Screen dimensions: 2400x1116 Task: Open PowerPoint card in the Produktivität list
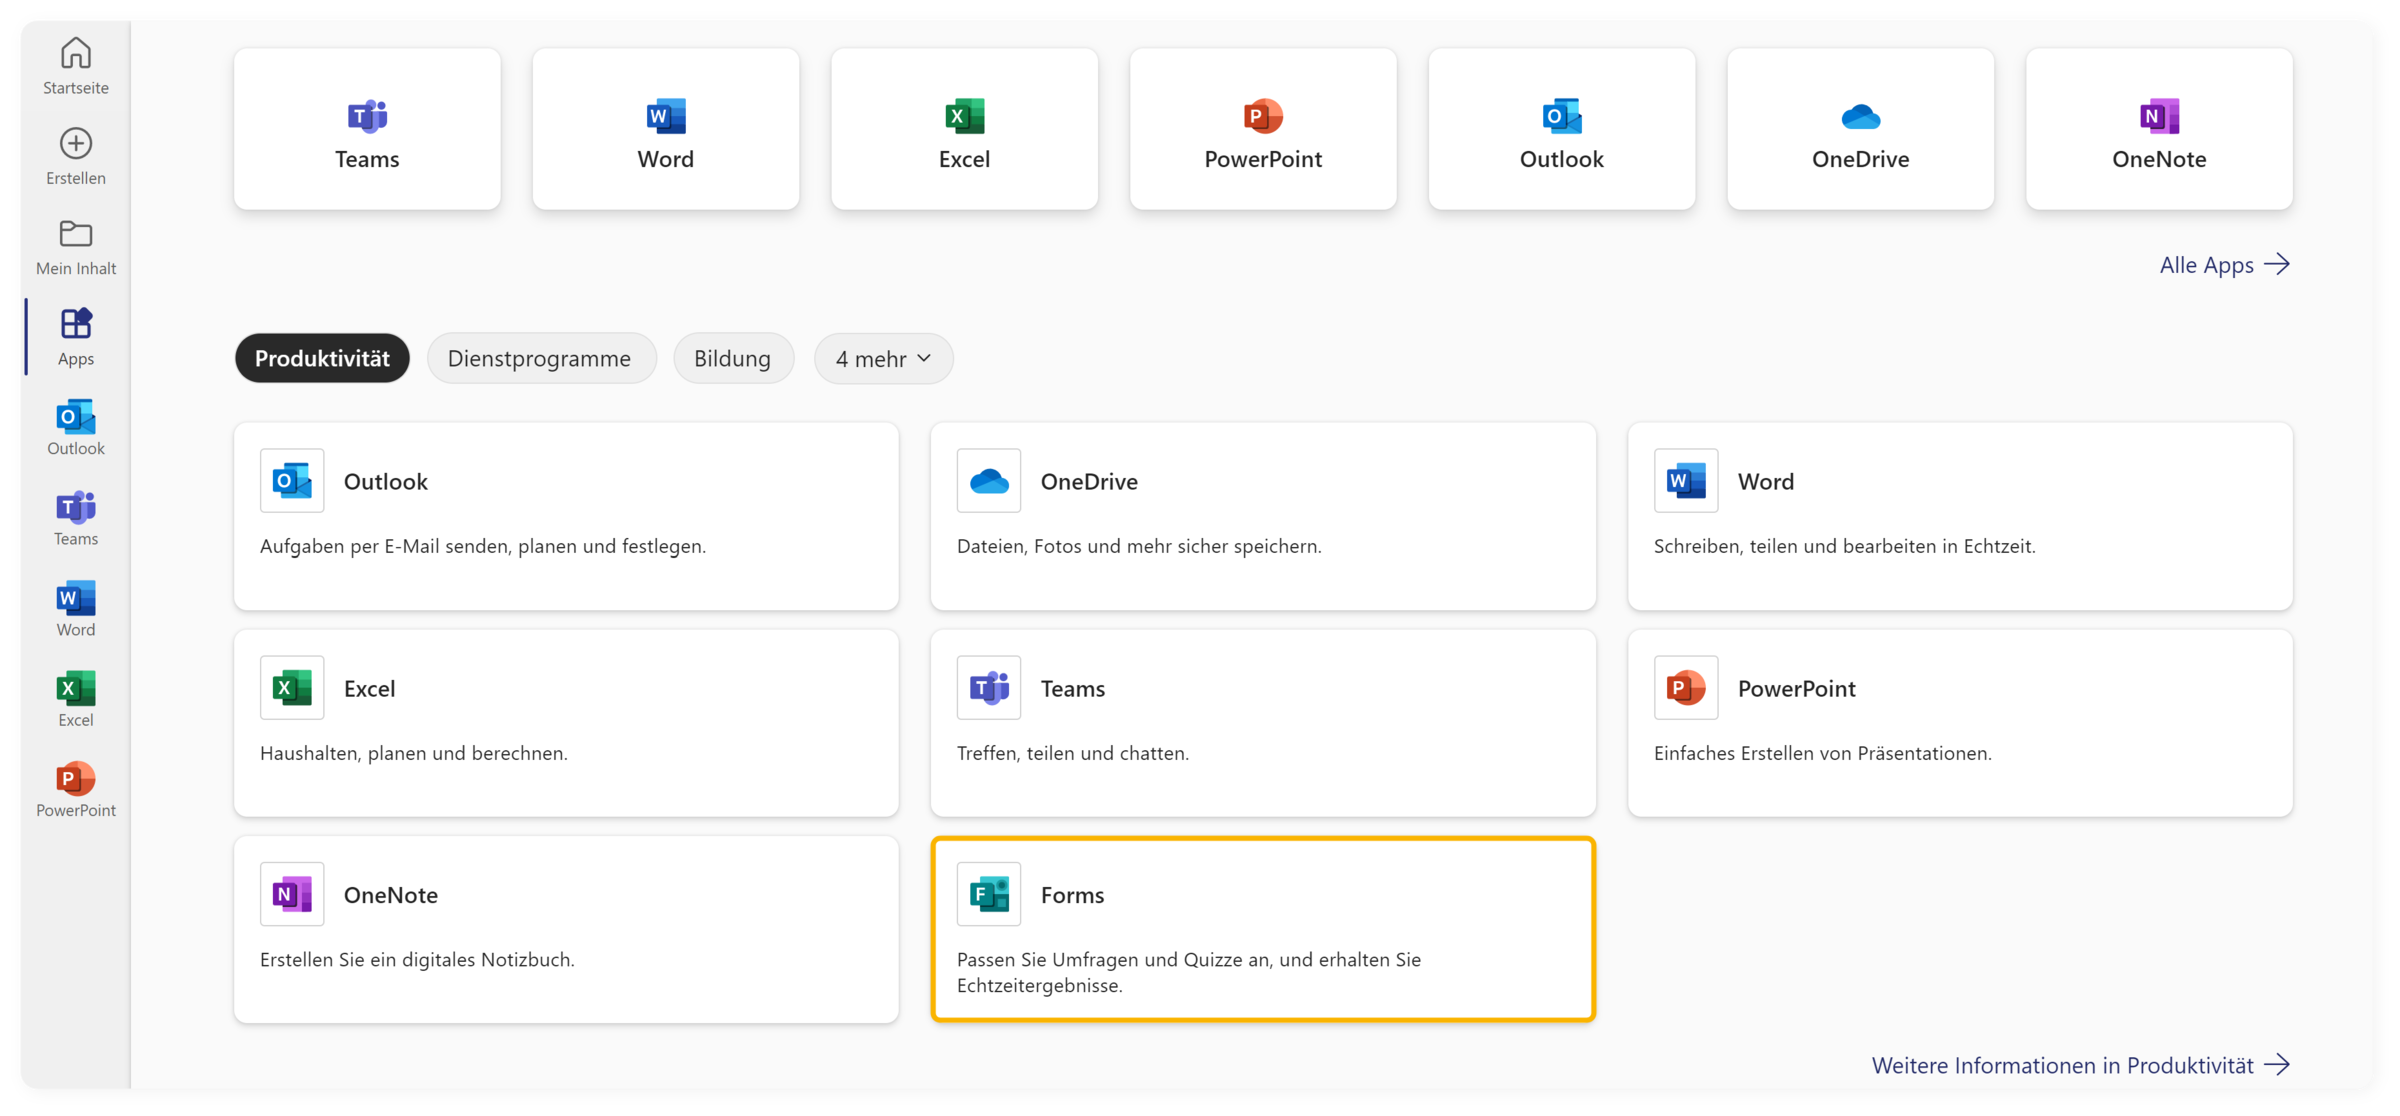(x=1959, y=722)
